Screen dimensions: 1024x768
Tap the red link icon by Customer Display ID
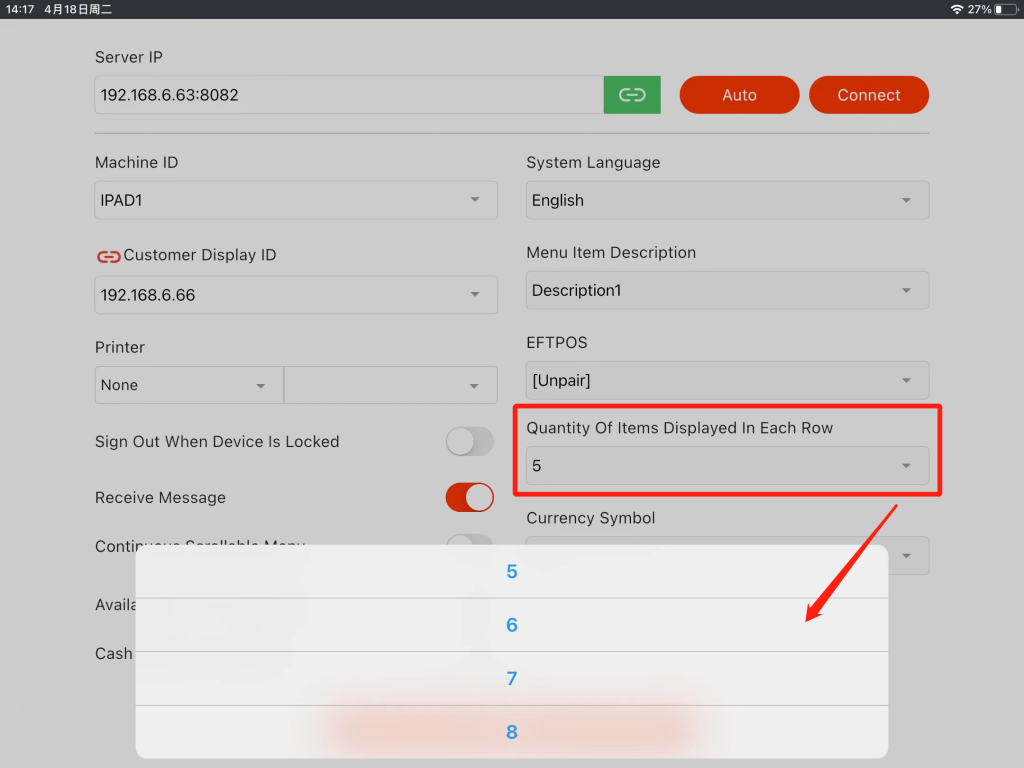[108, 256]
